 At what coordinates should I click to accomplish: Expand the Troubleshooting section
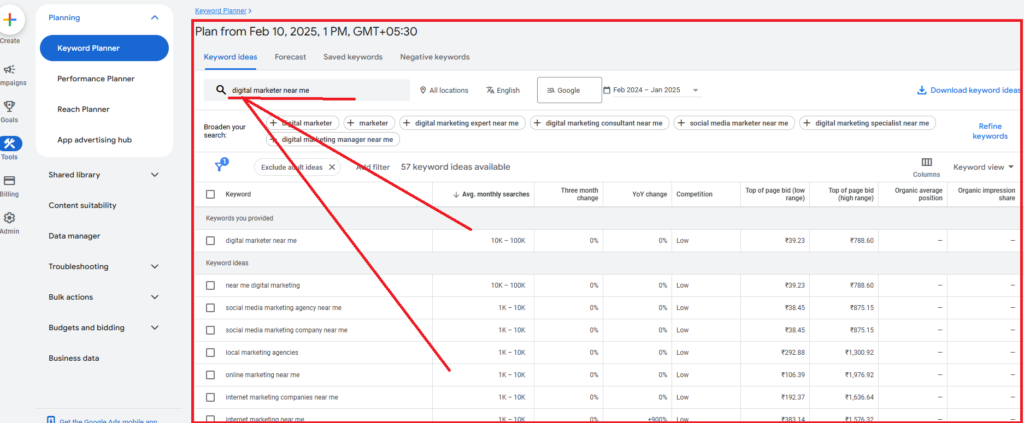(154, 266)
